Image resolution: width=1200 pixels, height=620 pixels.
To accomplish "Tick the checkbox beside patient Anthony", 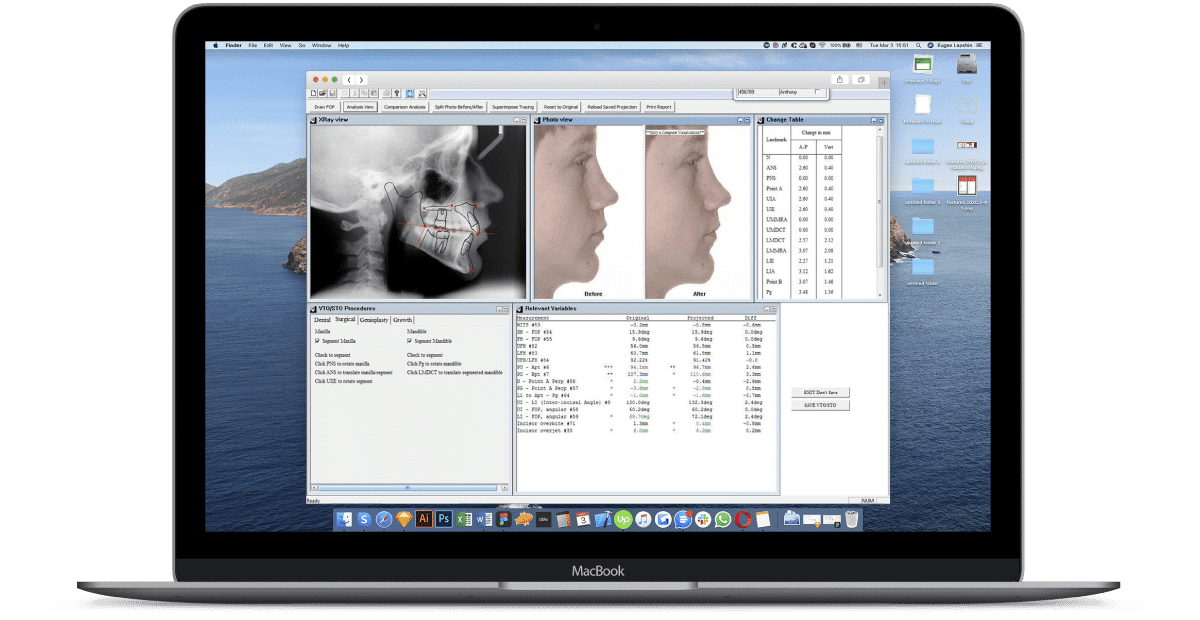I will [x=817, y=92].
